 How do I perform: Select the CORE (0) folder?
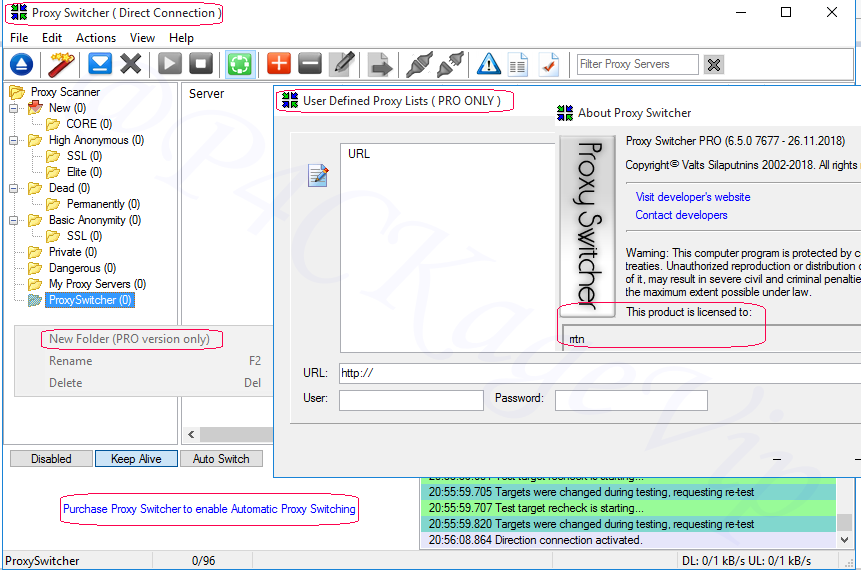click(x=89, y=124)
